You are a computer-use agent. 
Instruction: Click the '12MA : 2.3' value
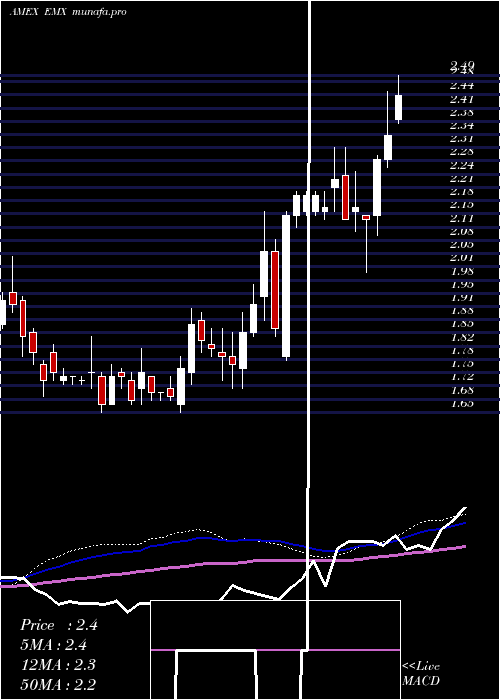click(x=58, y=665)
